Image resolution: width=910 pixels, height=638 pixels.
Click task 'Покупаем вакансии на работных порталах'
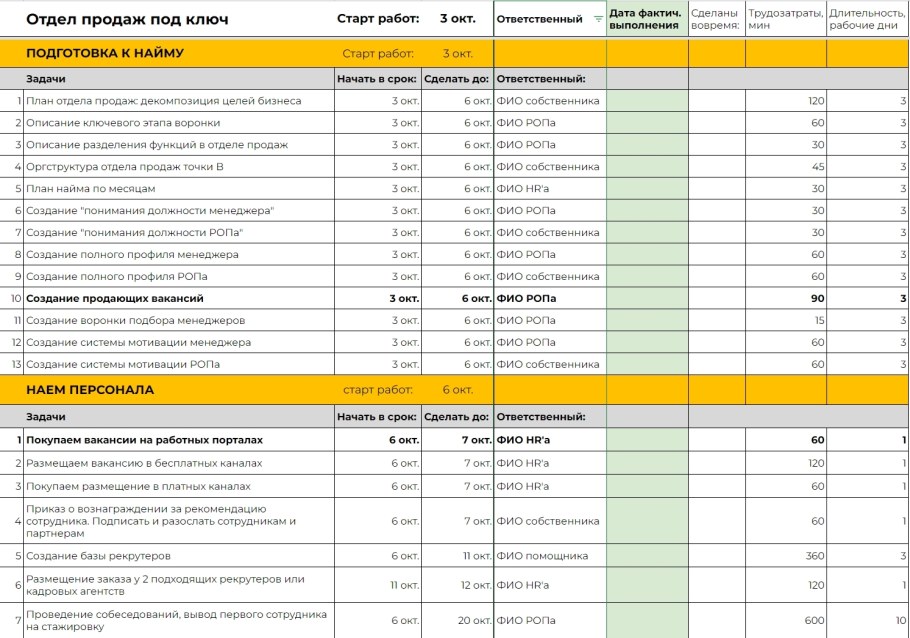pos(144,440)
